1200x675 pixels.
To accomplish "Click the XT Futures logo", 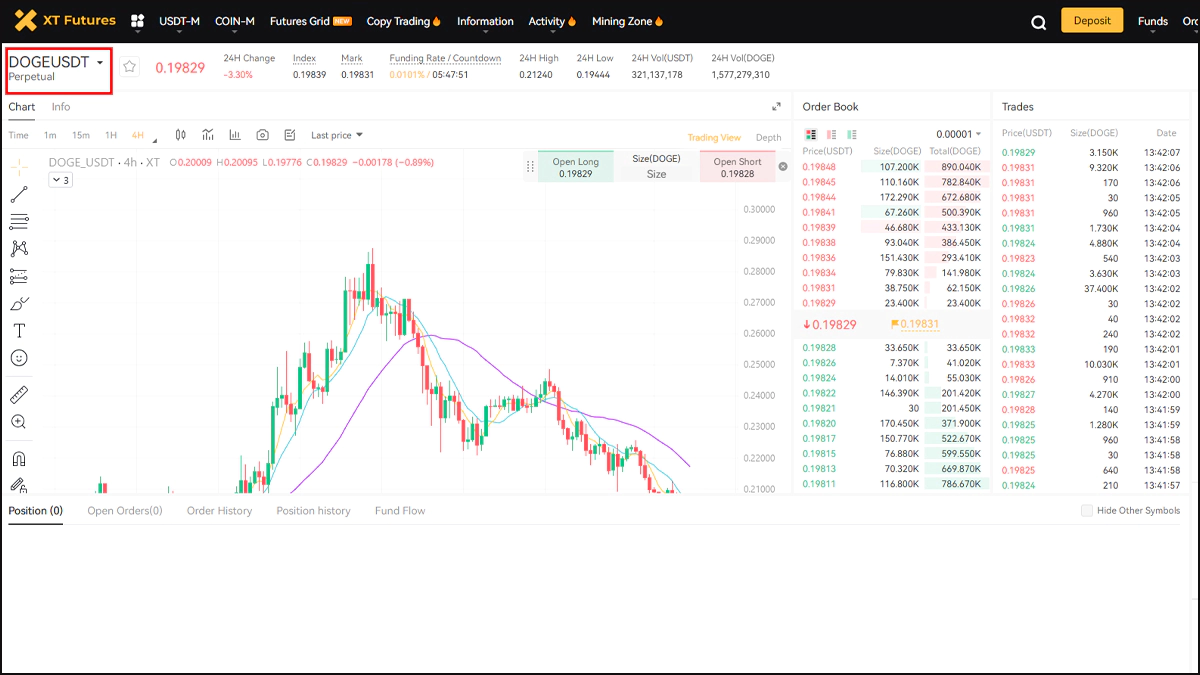I will [x=65, y=20].
